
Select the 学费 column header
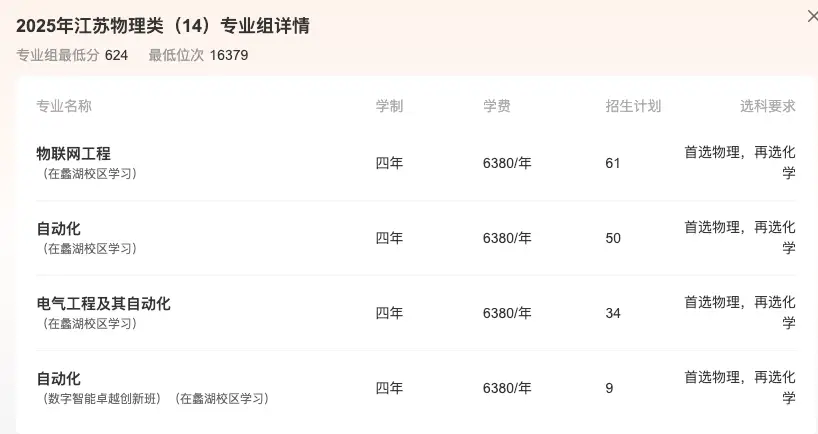click(x=497, y=106)
